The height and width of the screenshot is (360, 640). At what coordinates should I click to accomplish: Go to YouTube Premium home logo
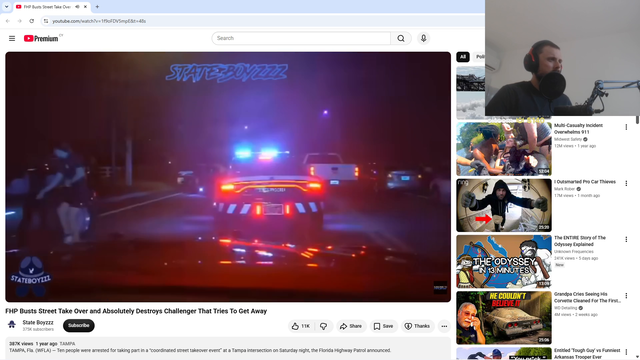point(41,38)
